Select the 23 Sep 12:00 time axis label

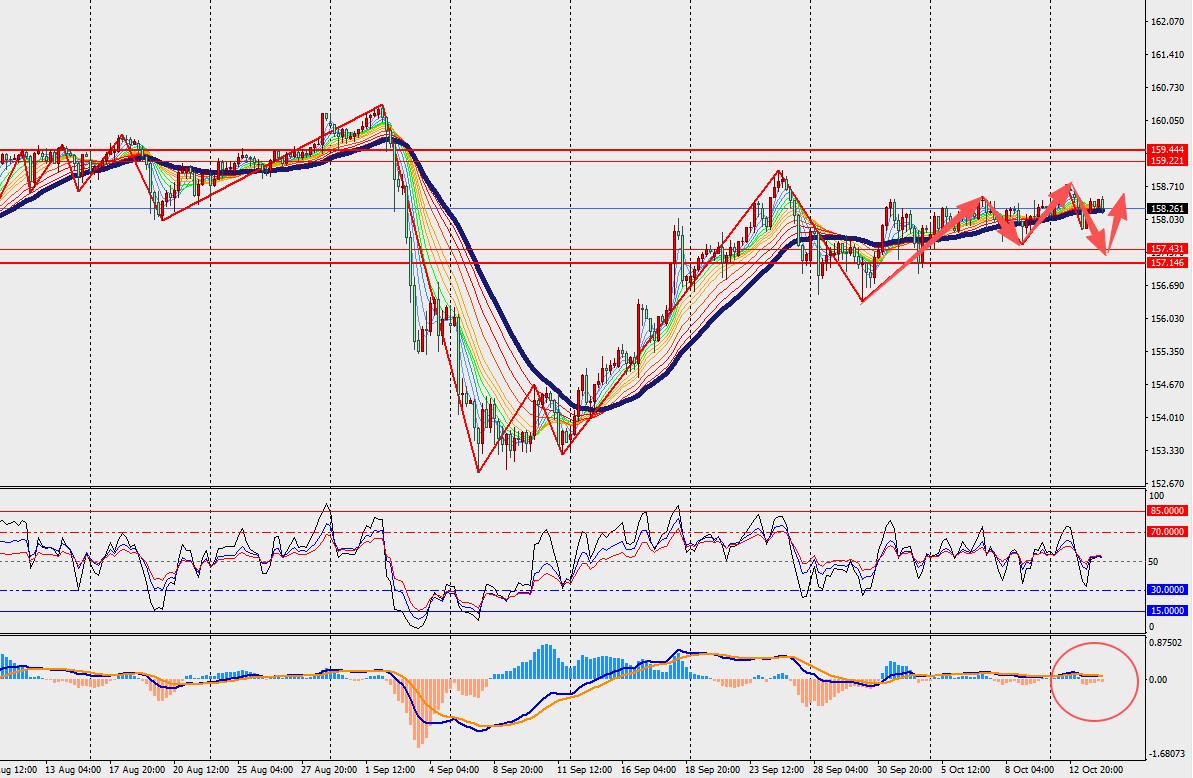pos(776,770)
